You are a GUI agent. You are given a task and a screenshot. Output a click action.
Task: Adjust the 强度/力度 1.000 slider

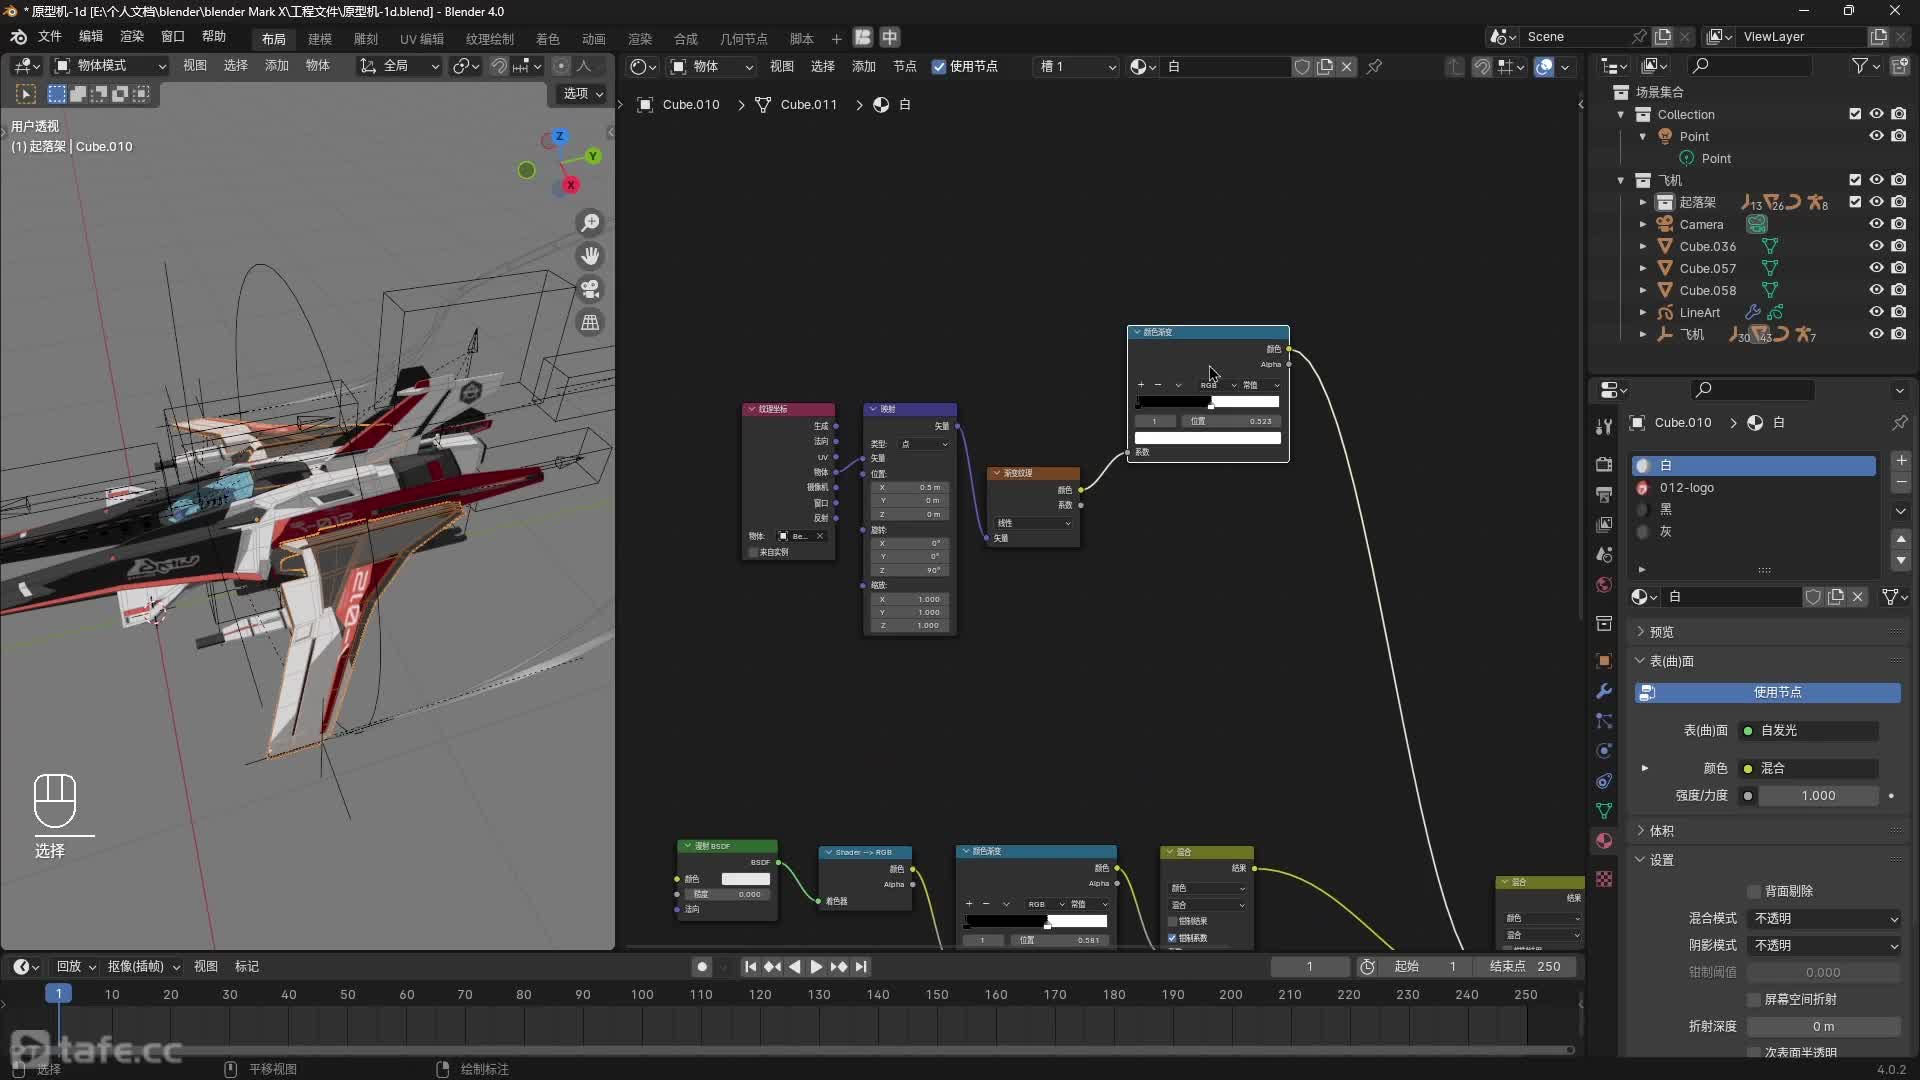(1818, 797)
